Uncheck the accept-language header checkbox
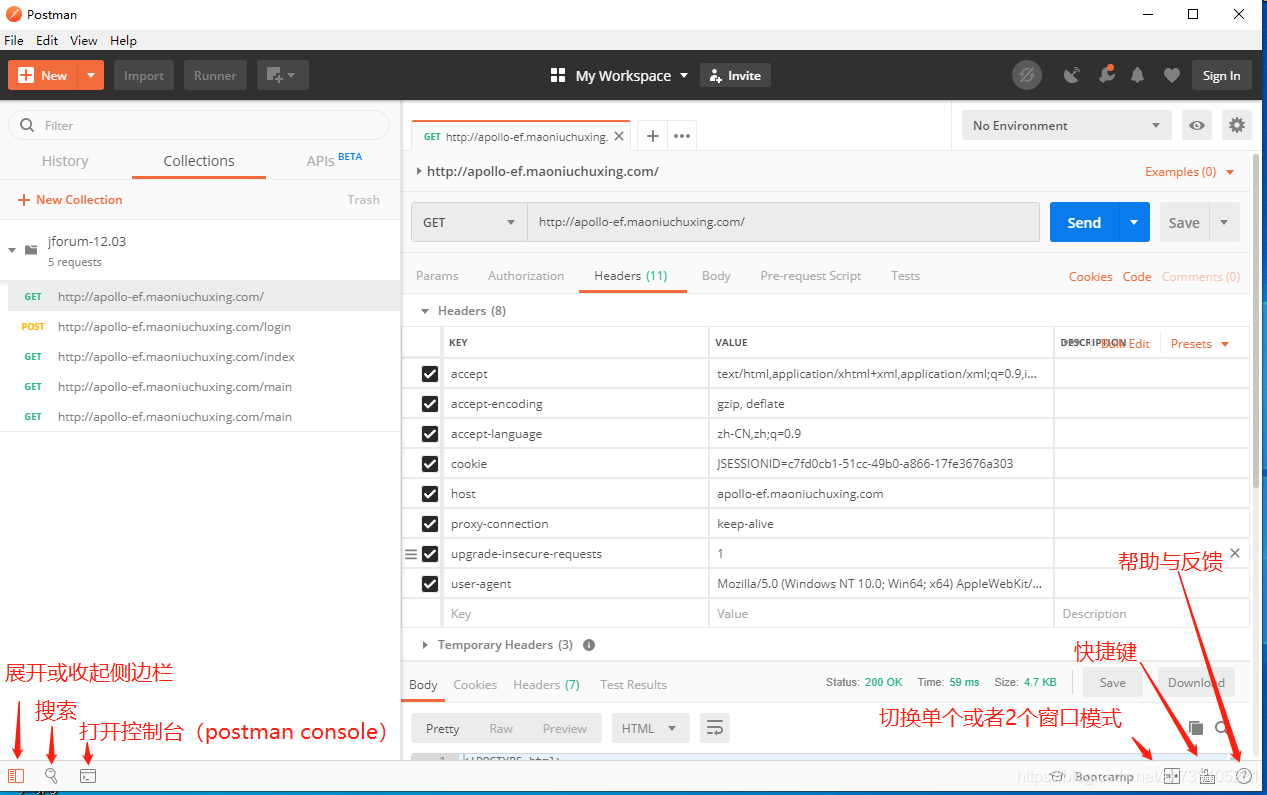This screenshot has width=1267, height=795. 430,434
